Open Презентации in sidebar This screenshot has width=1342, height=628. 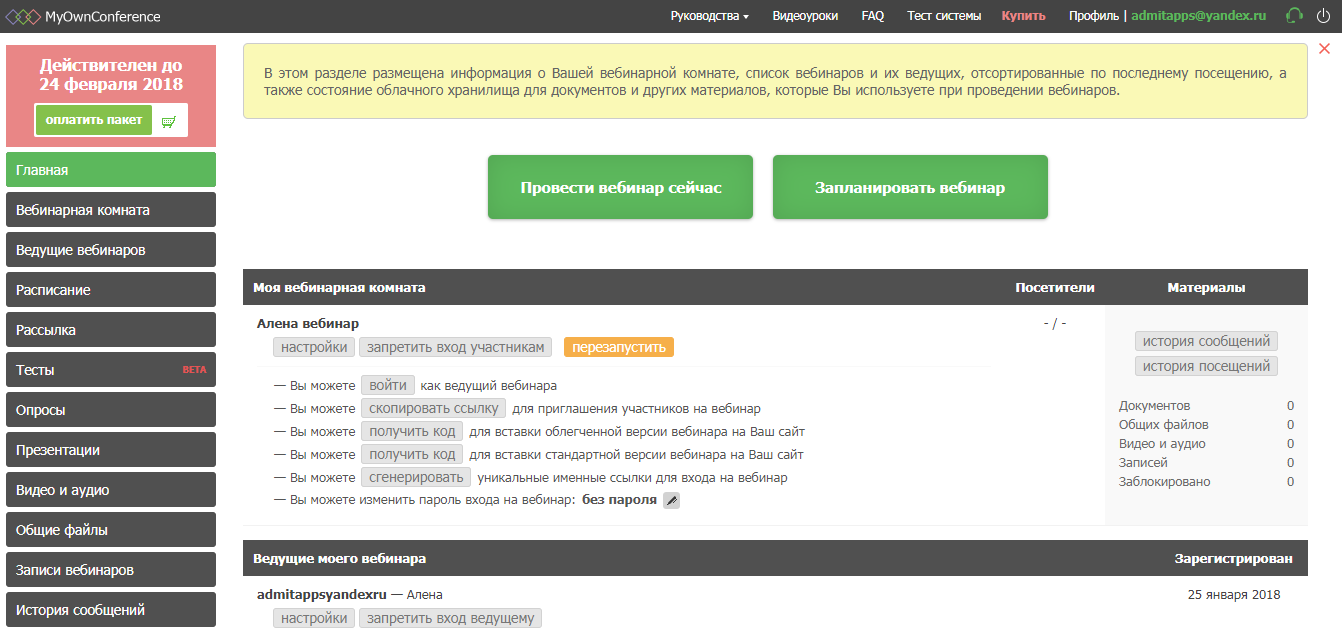tap(111, 450)
